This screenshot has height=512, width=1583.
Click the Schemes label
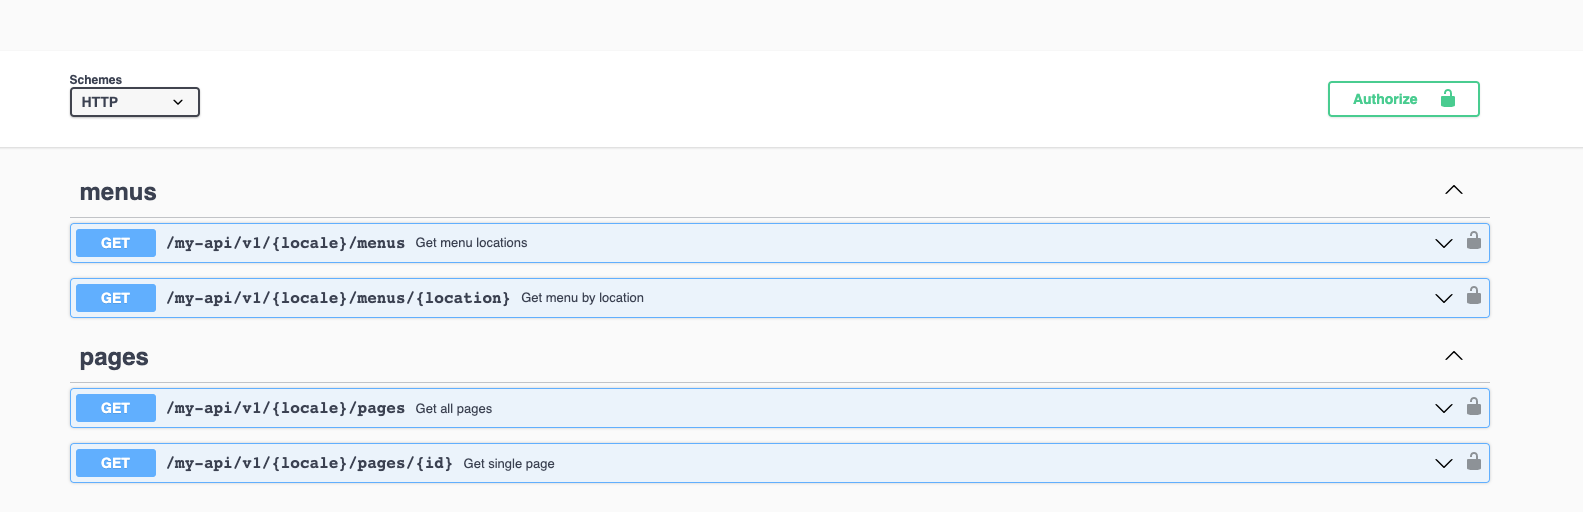[96, 80]
